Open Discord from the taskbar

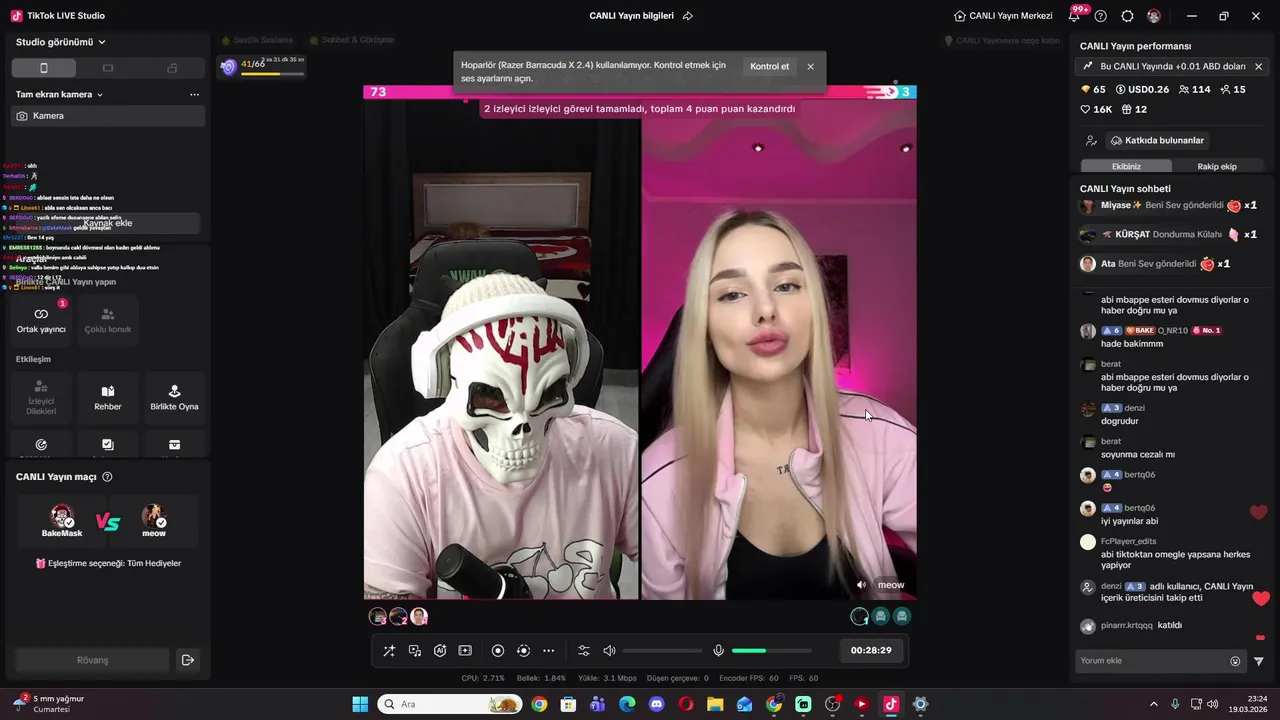[x=656, y=704]
